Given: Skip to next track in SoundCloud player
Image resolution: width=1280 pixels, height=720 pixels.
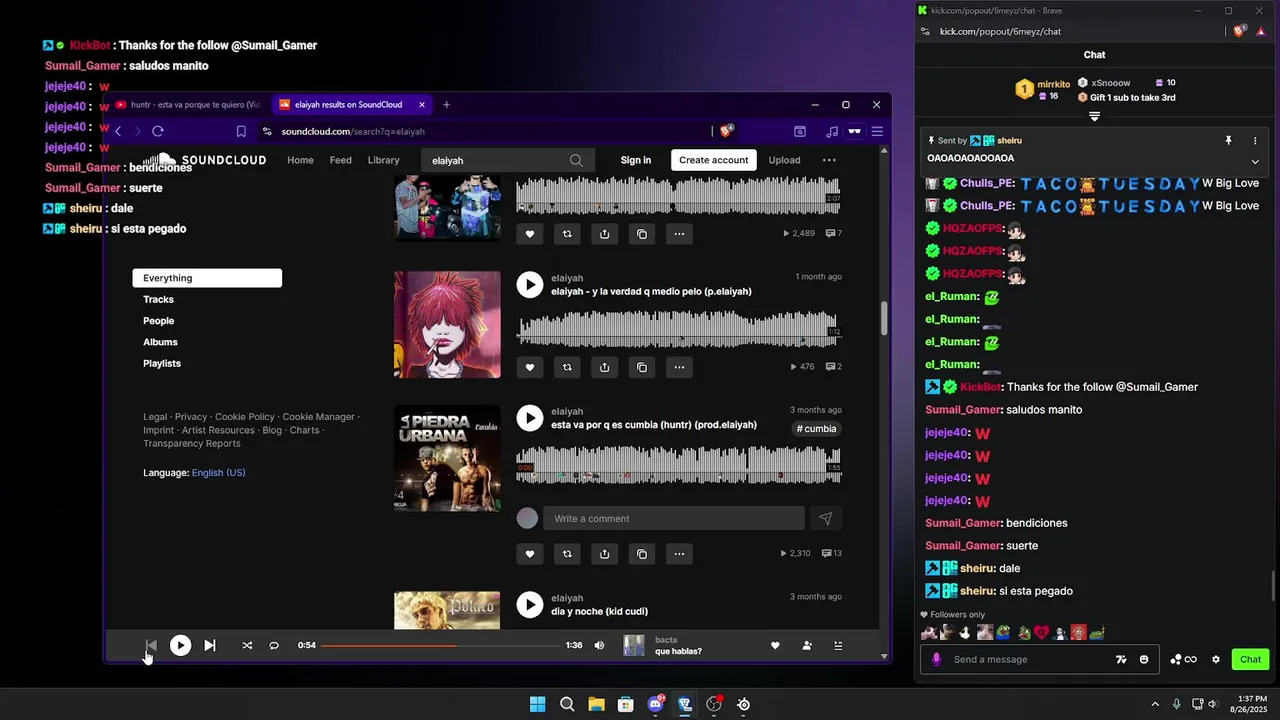Looking at the screenshot, I should [x=210, y=645].
